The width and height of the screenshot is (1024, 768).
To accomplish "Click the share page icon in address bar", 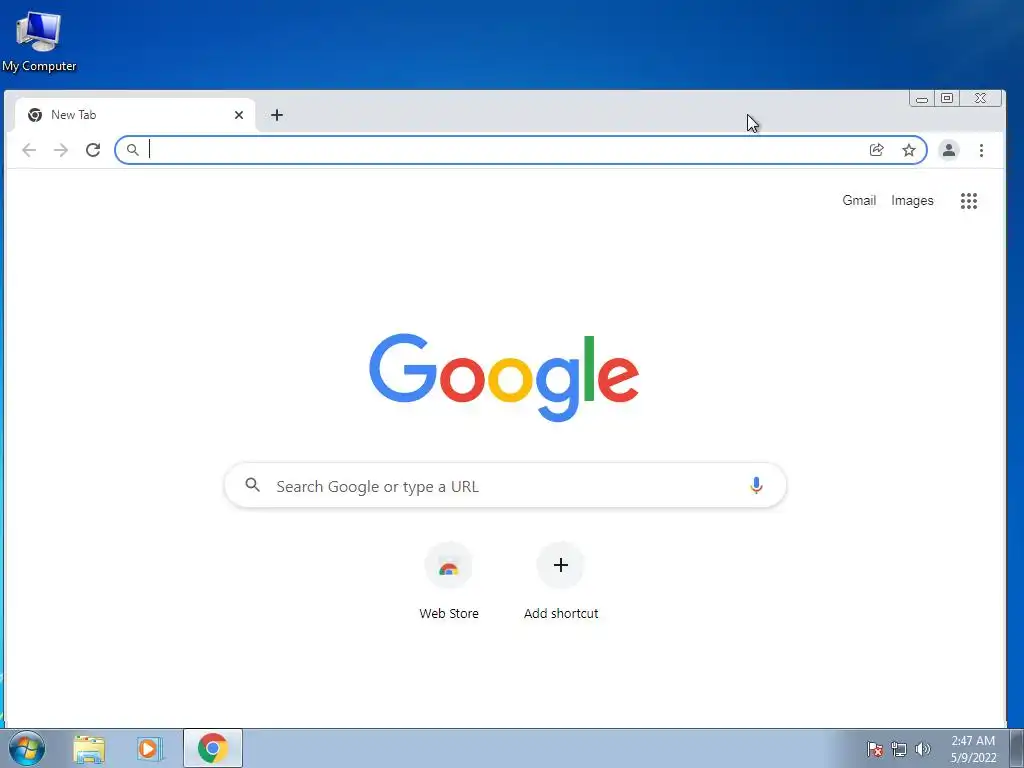I will pyautogui.click(x=876, y=150).
